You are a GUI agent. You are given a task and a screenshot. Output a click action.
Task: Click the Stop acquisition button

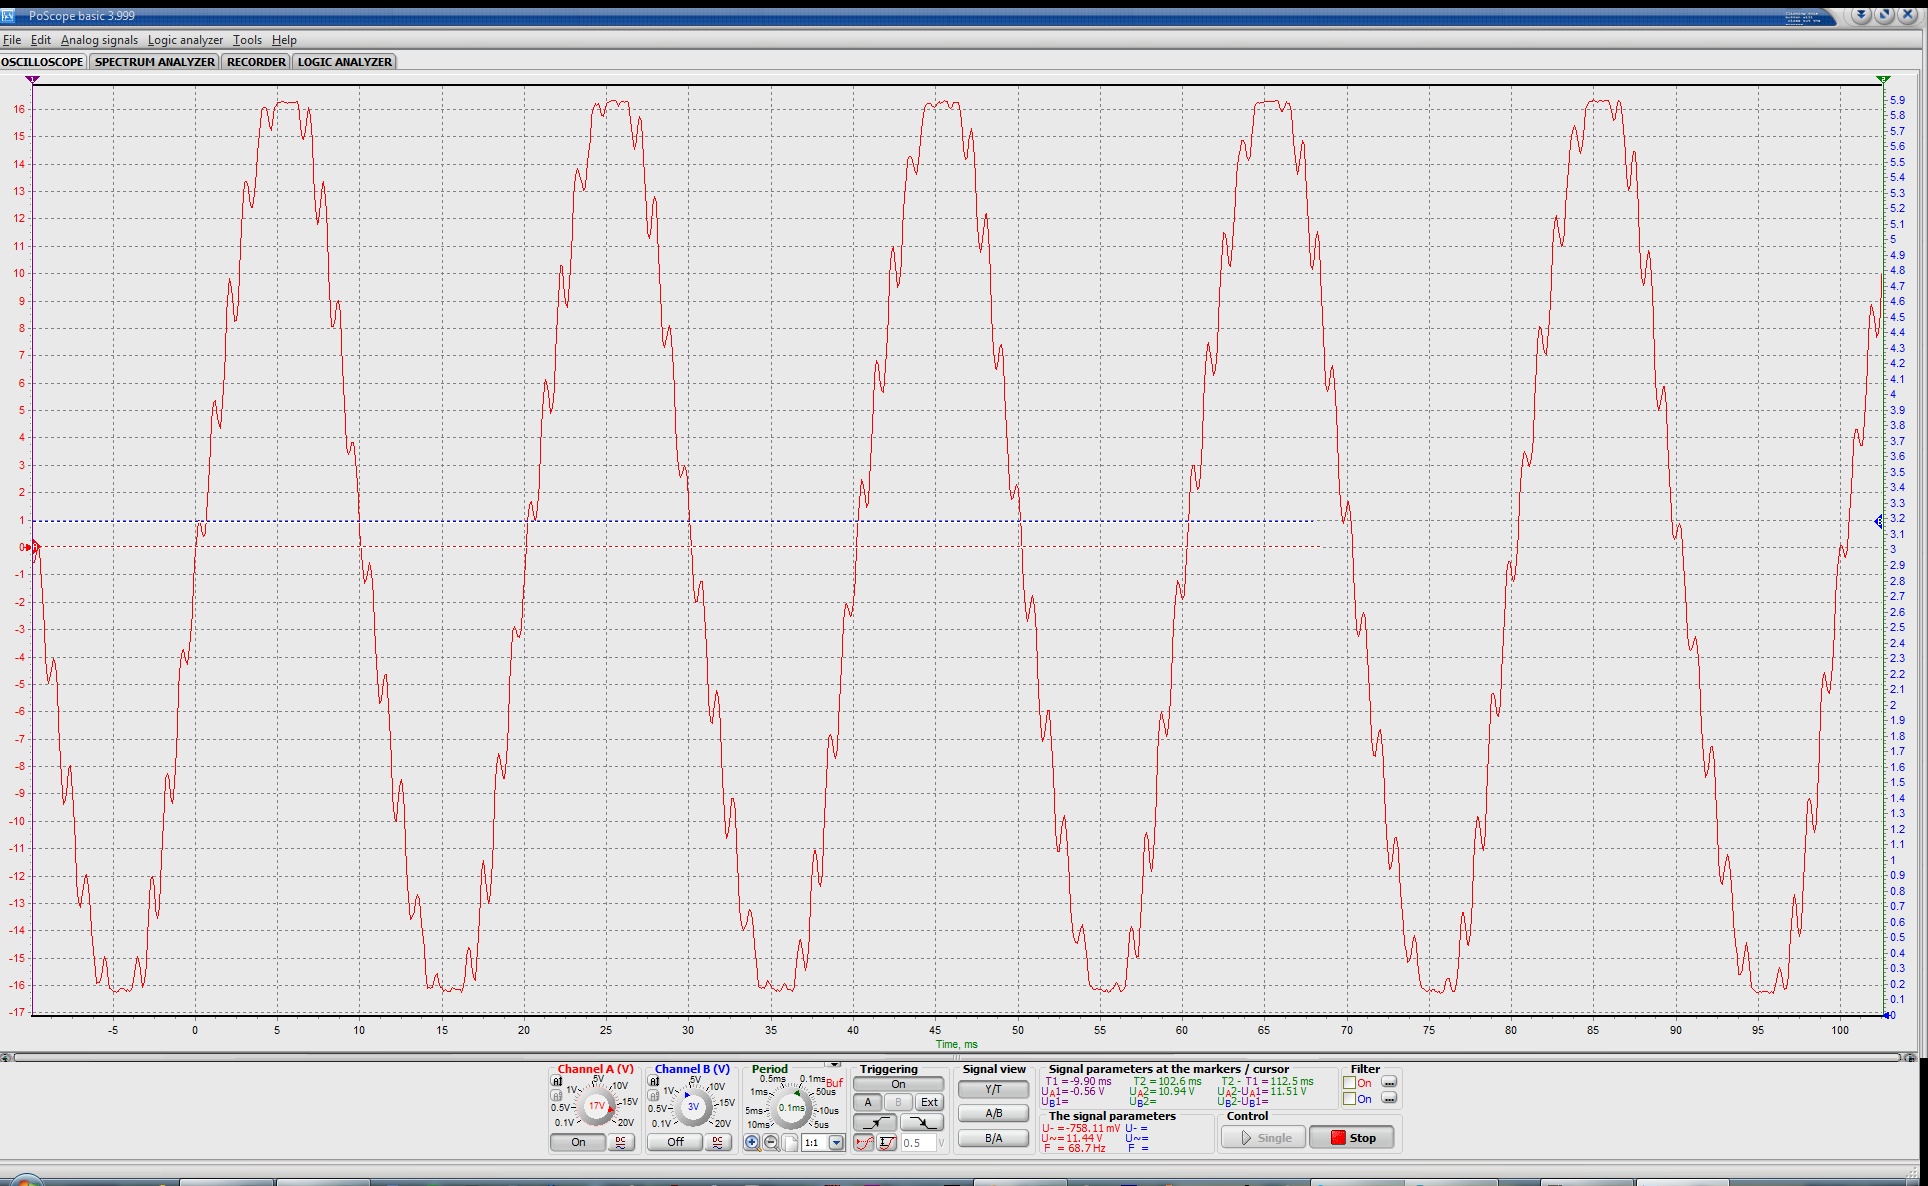[x=1351, y=1138]
